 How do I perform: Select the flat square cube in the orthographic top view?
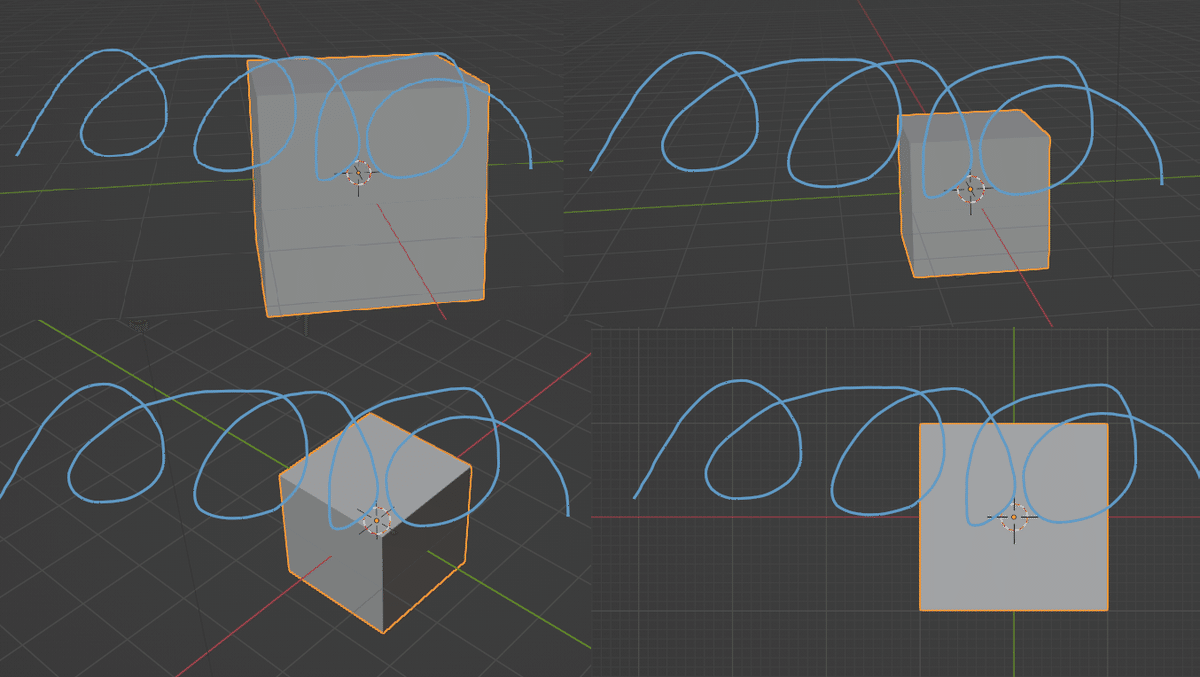click(1013, 517)
